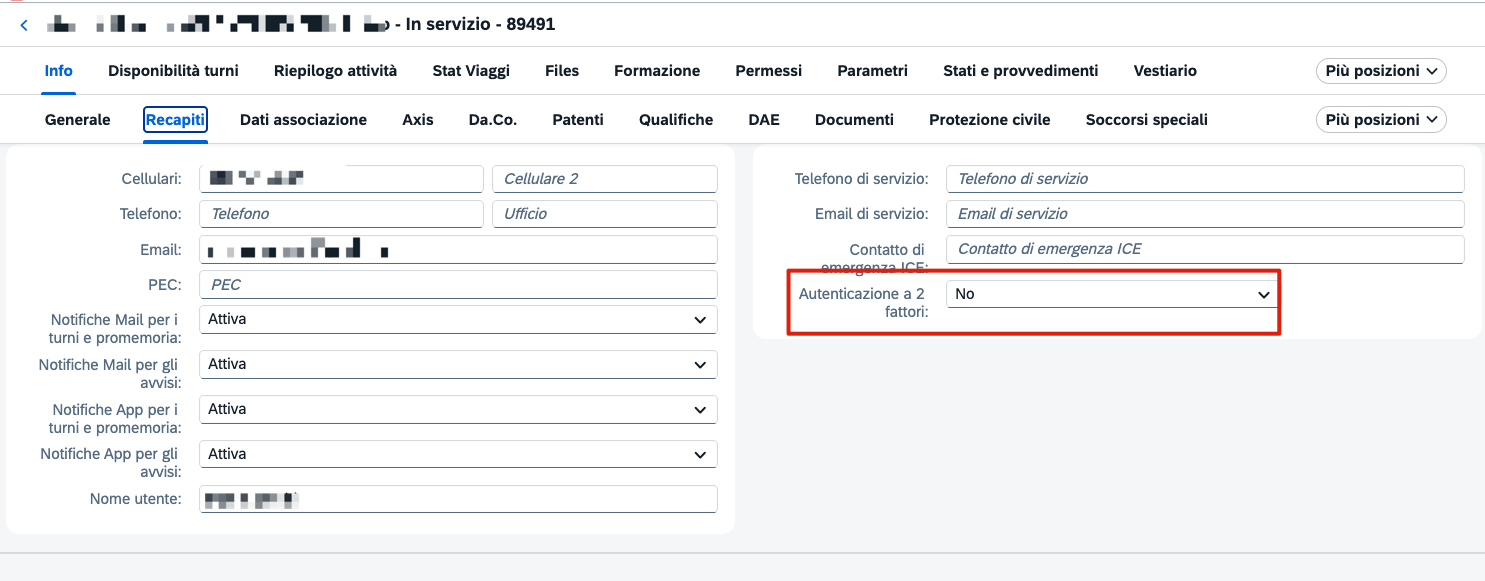Screen dimensions: 1485x581
Task: Open Notifiche App per i turni dropdown
Action: (458, 409)
